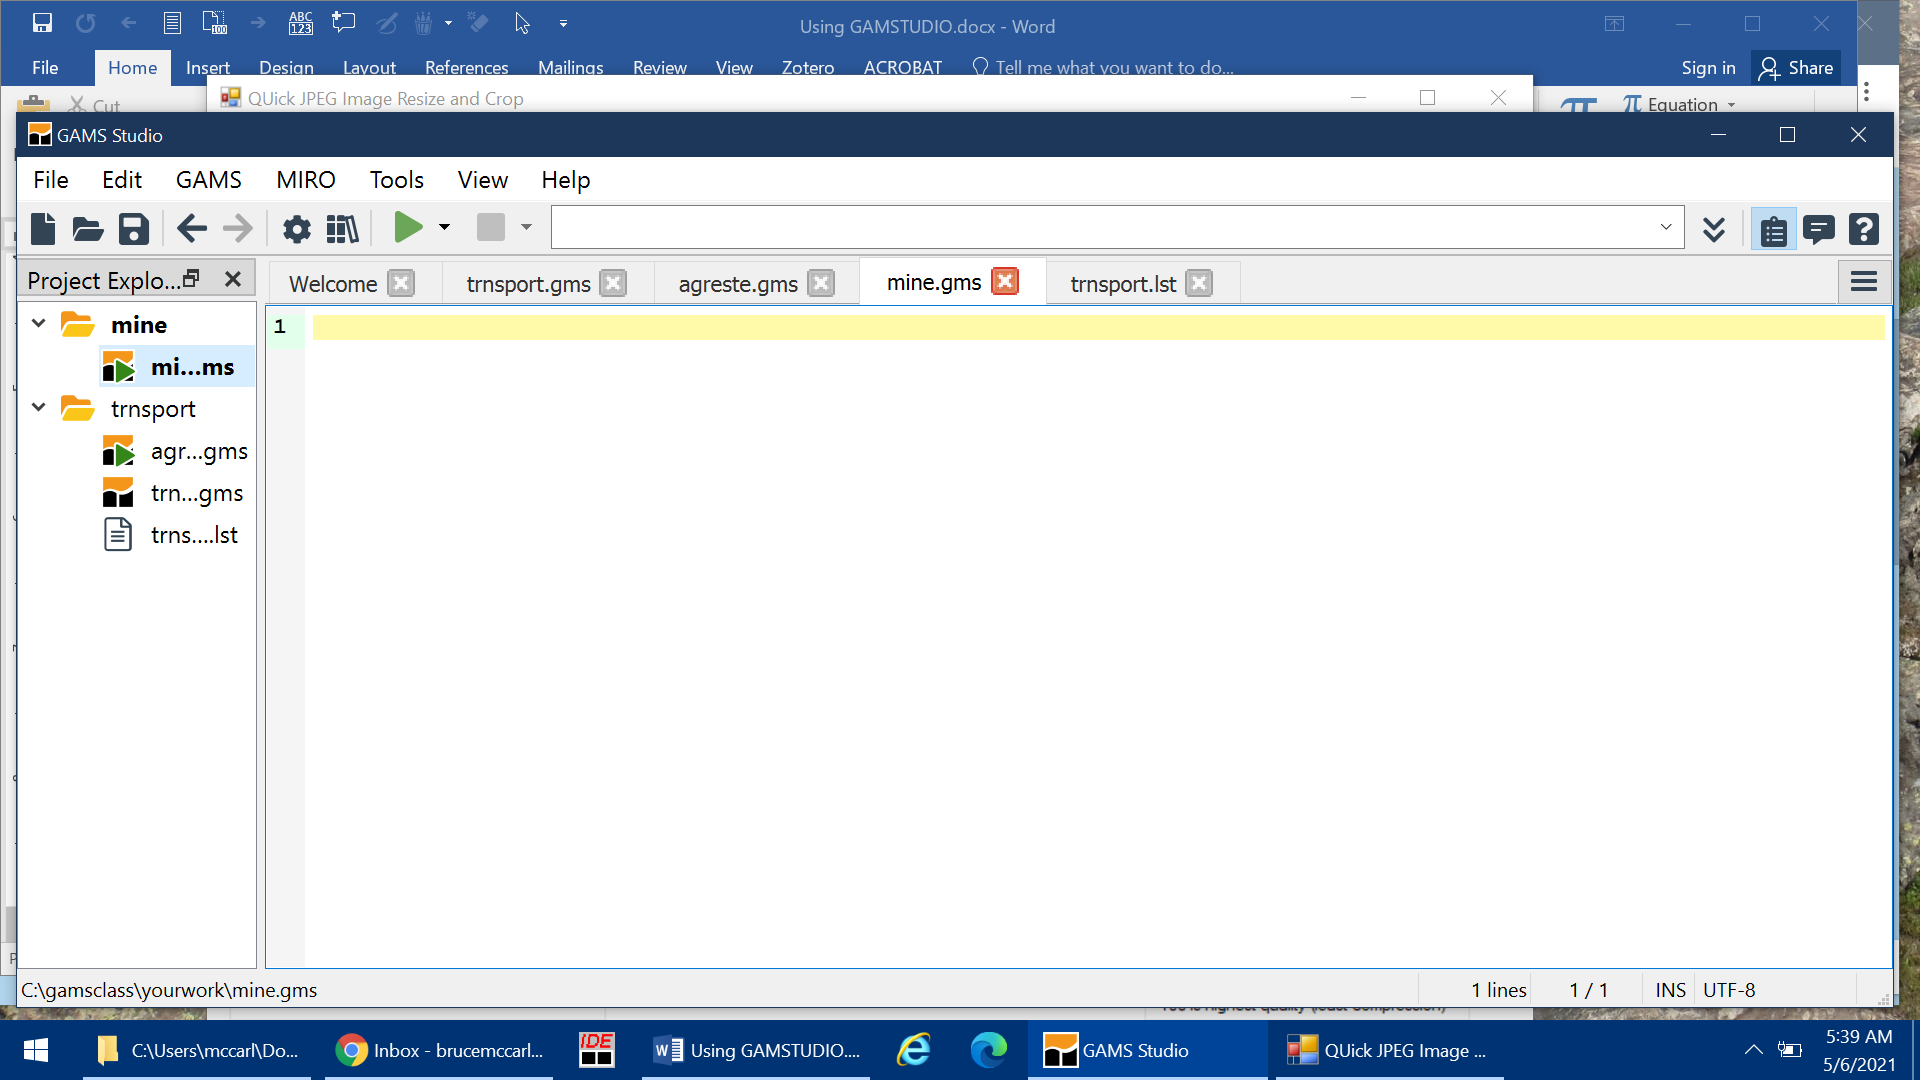Run GAMS with the green play button
The height and width of the screenshot is (1080, 1920).
click(407, 227)
